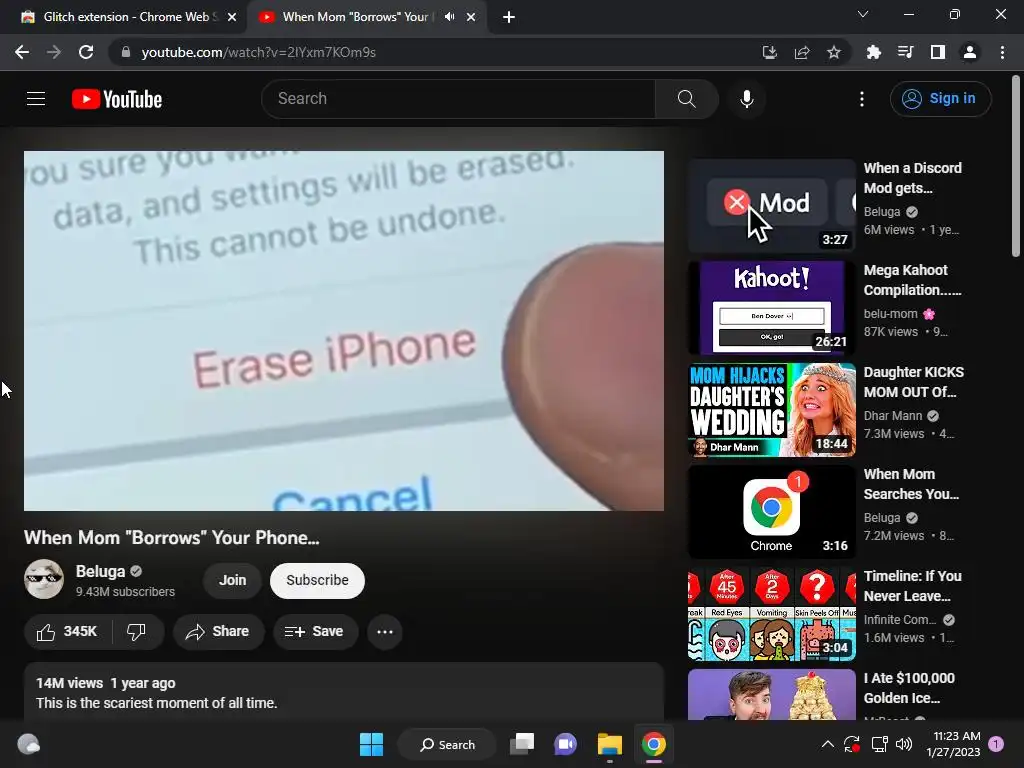This screenshot has height=768, width=1024.
Task: Click the 14M views text
Action: coord(69,683)
